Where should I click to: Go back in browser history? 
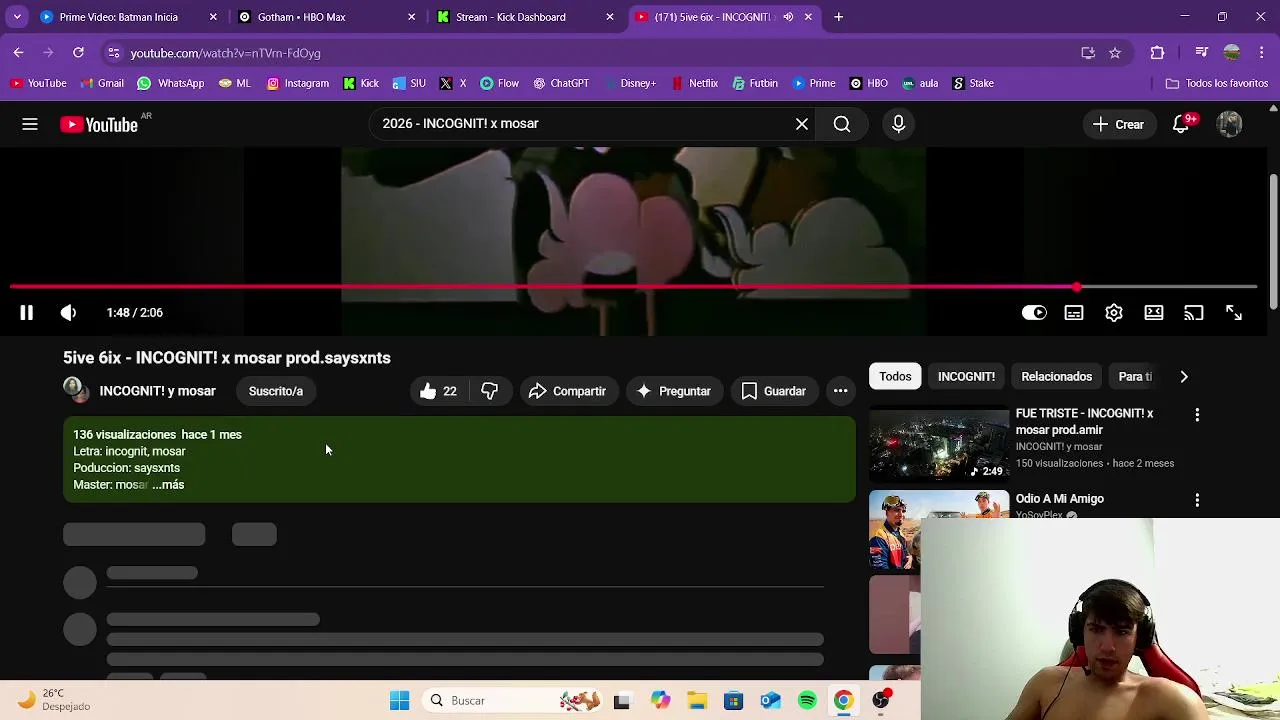18,52
